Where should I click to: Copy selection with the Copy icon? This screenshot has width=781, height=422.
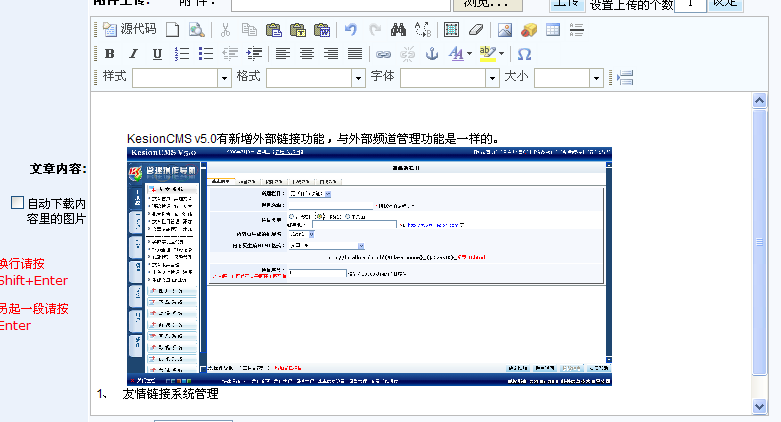click(249, 30)
